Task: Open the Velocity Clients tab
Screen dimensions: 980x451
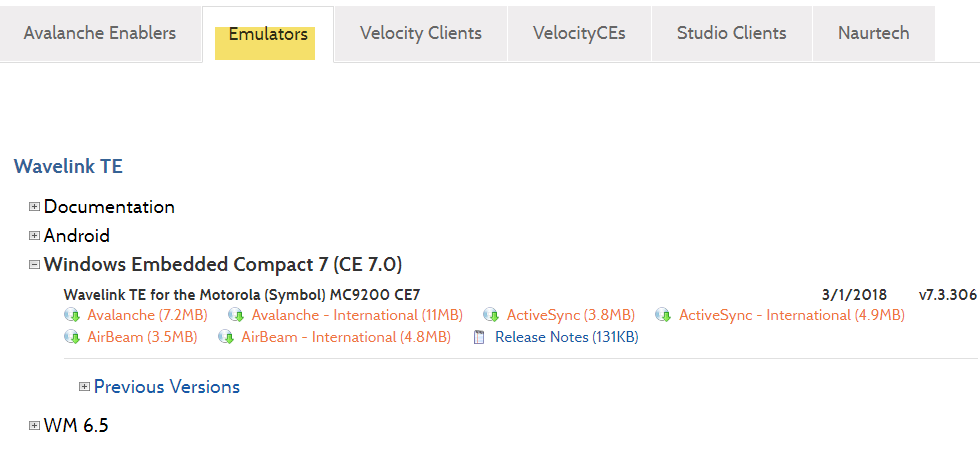Action: click(x=420, y=33)
